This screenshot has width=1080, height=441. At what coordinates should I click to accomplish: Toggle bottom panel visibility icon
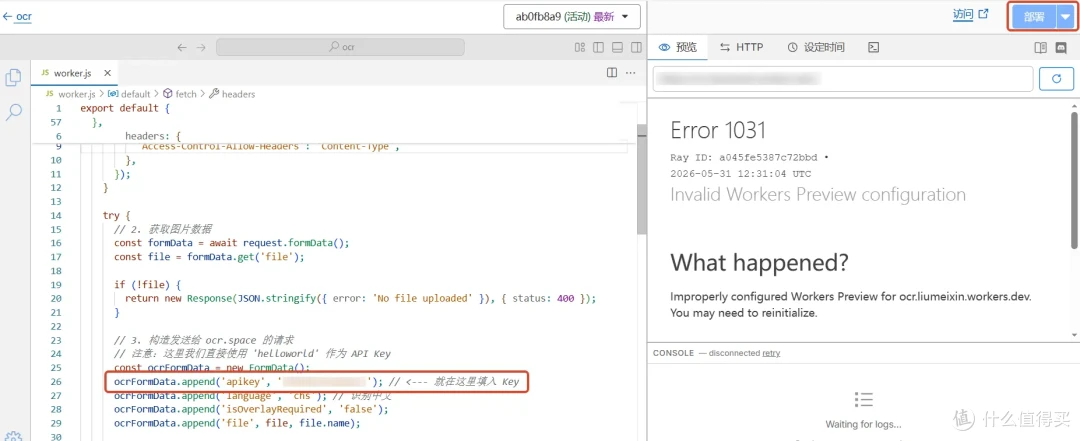[617, 48]
